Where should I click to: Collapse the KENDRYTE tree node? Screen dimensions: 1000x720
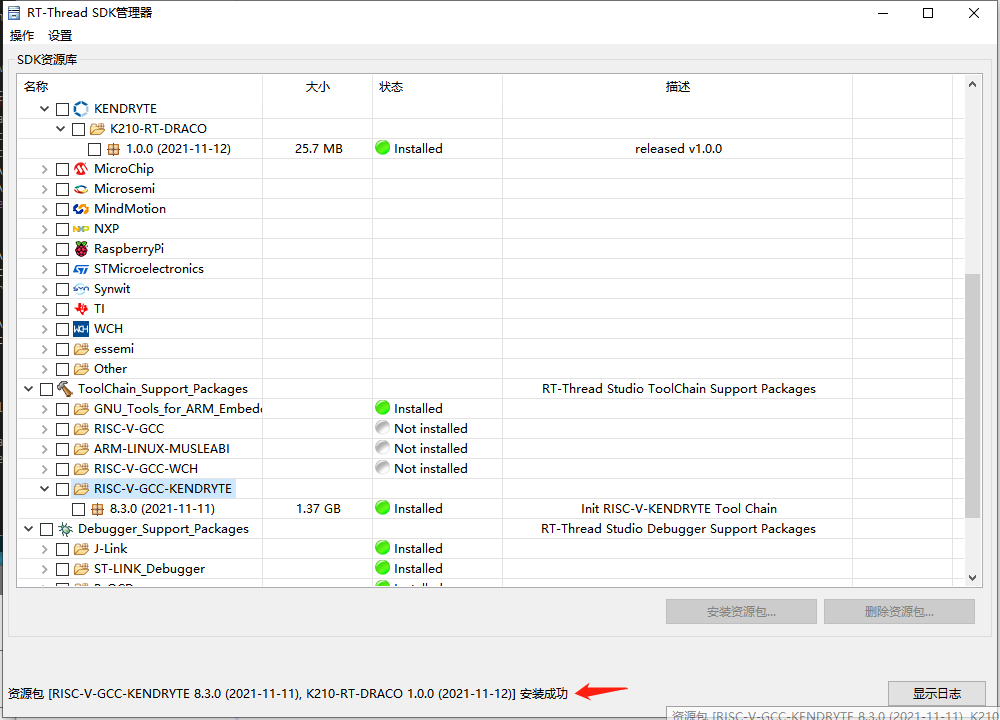pos(44,109)
